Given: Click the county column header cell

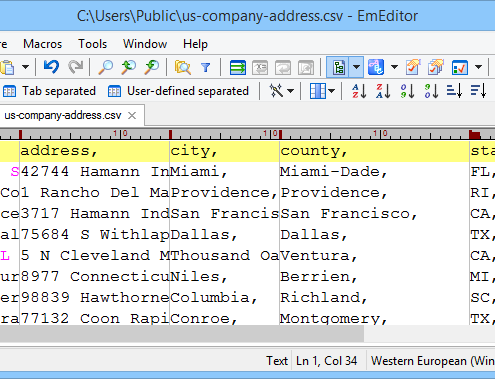Looking at the screenshot, I should click(374, 151).
